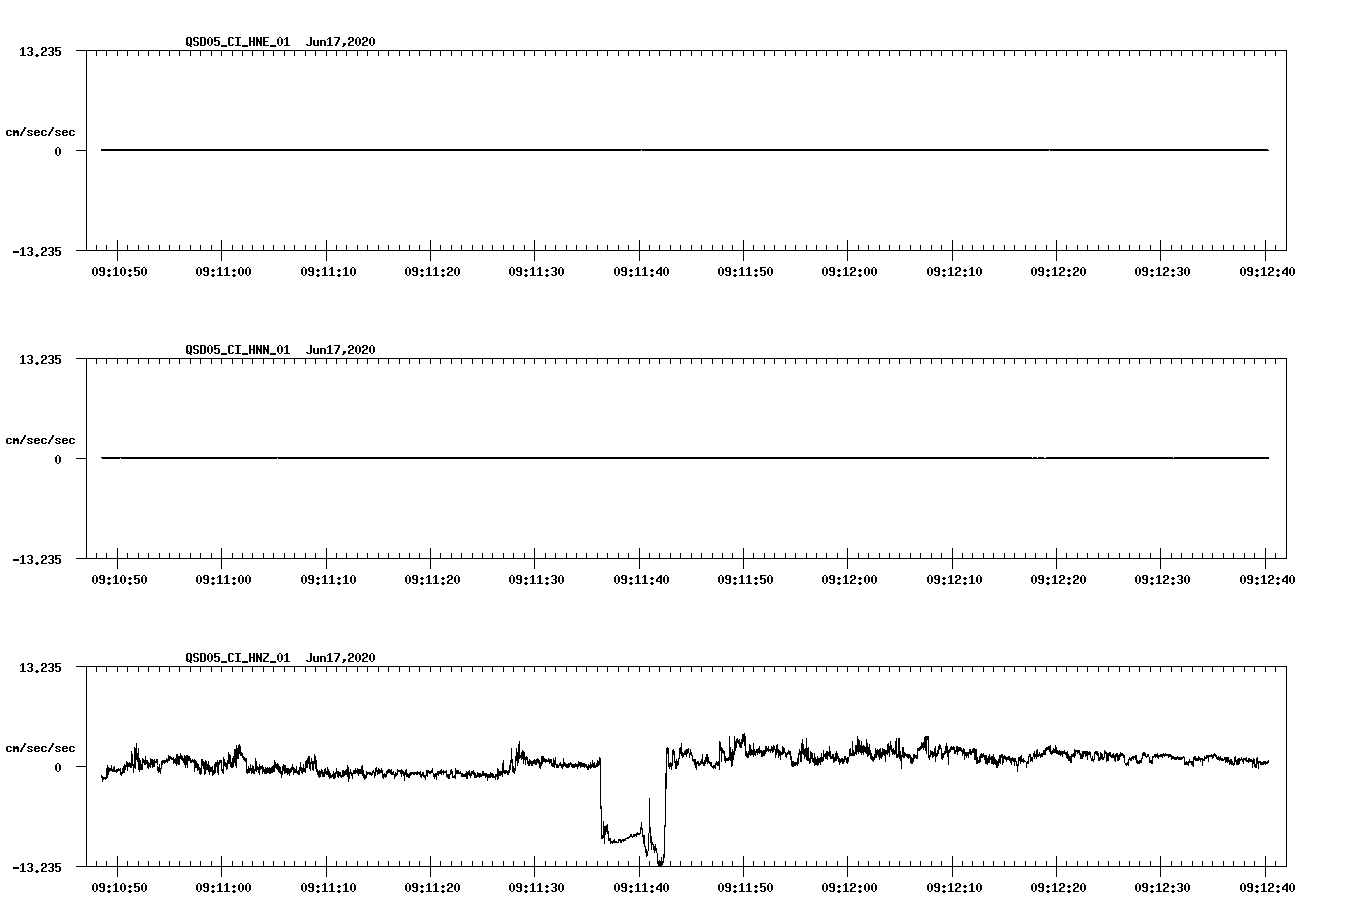Select the Jun17,2020 date on HNE chart
Image resolution: width=1358 pixels, height=924 pixels.
point(341,42)
